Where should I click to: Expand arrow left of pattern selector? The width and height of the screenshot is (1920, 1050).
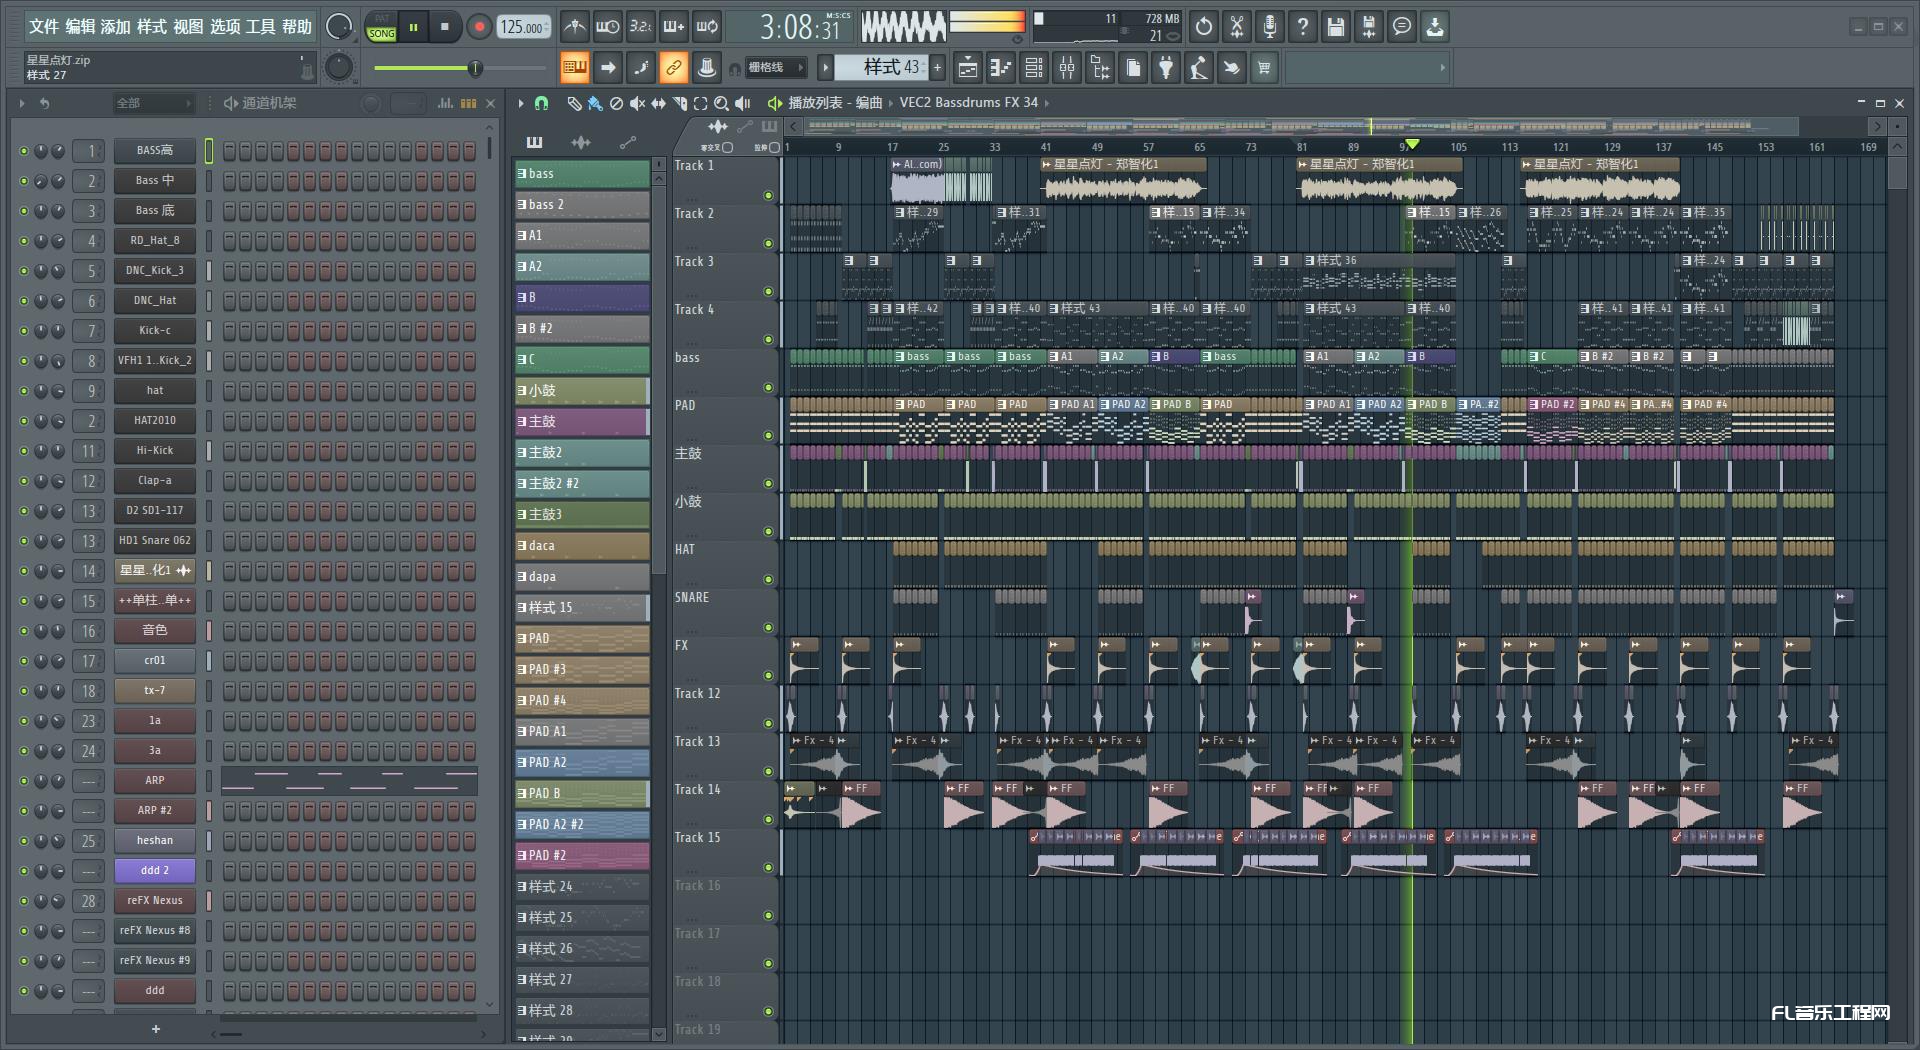825,68
